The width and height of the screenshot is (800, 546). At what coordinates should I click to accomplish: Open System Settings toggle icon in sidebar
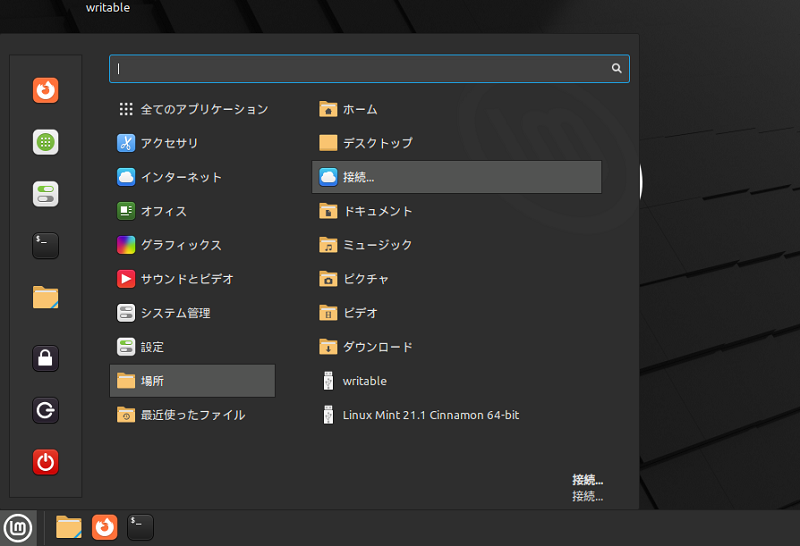pos(45,194)
